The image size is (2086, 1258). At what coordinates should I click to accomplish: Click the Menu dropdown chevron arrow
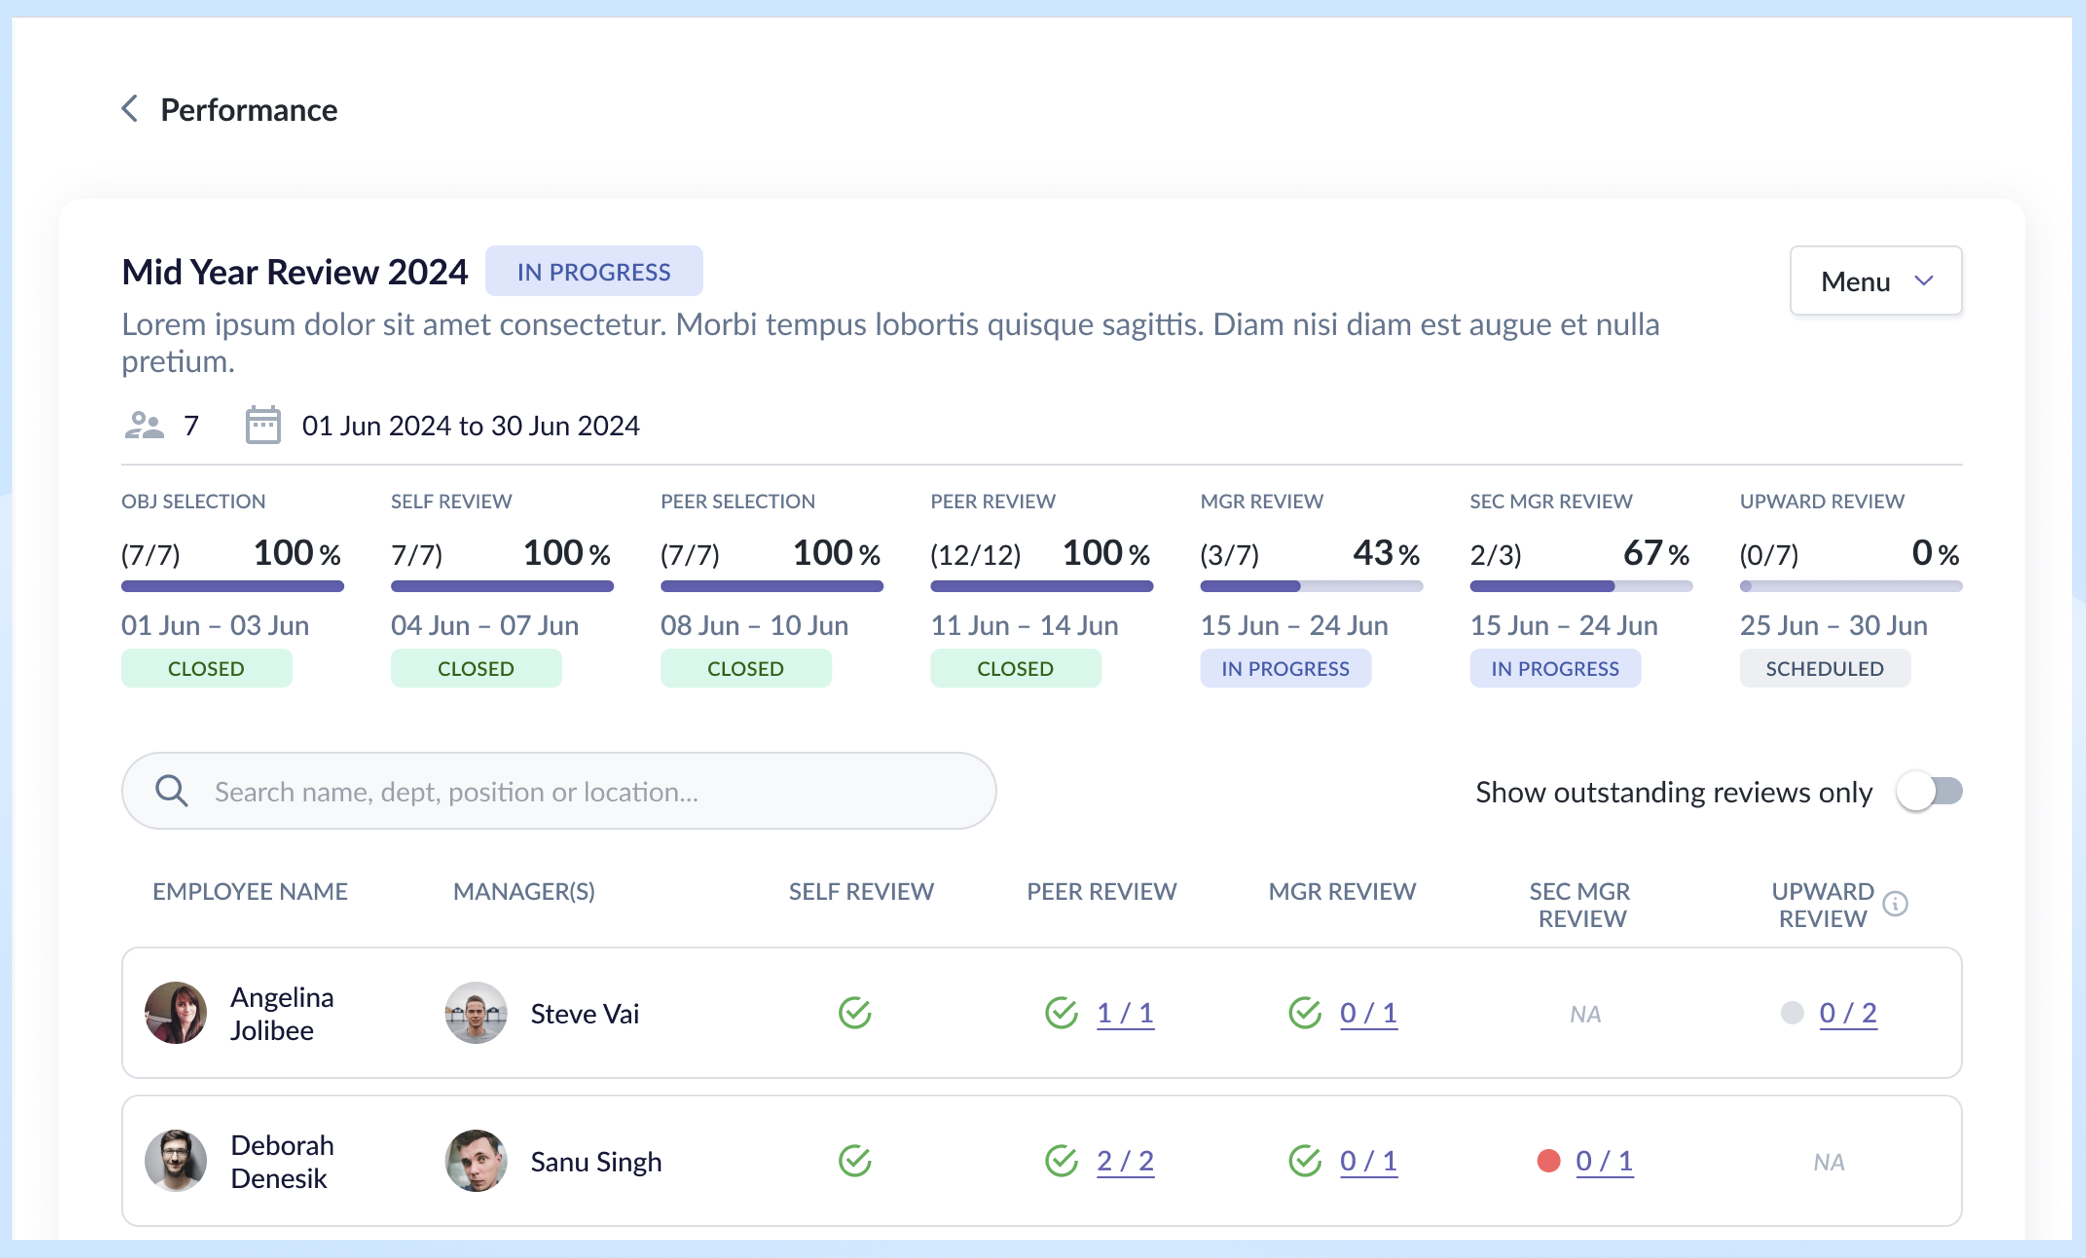pos(1924,281)
